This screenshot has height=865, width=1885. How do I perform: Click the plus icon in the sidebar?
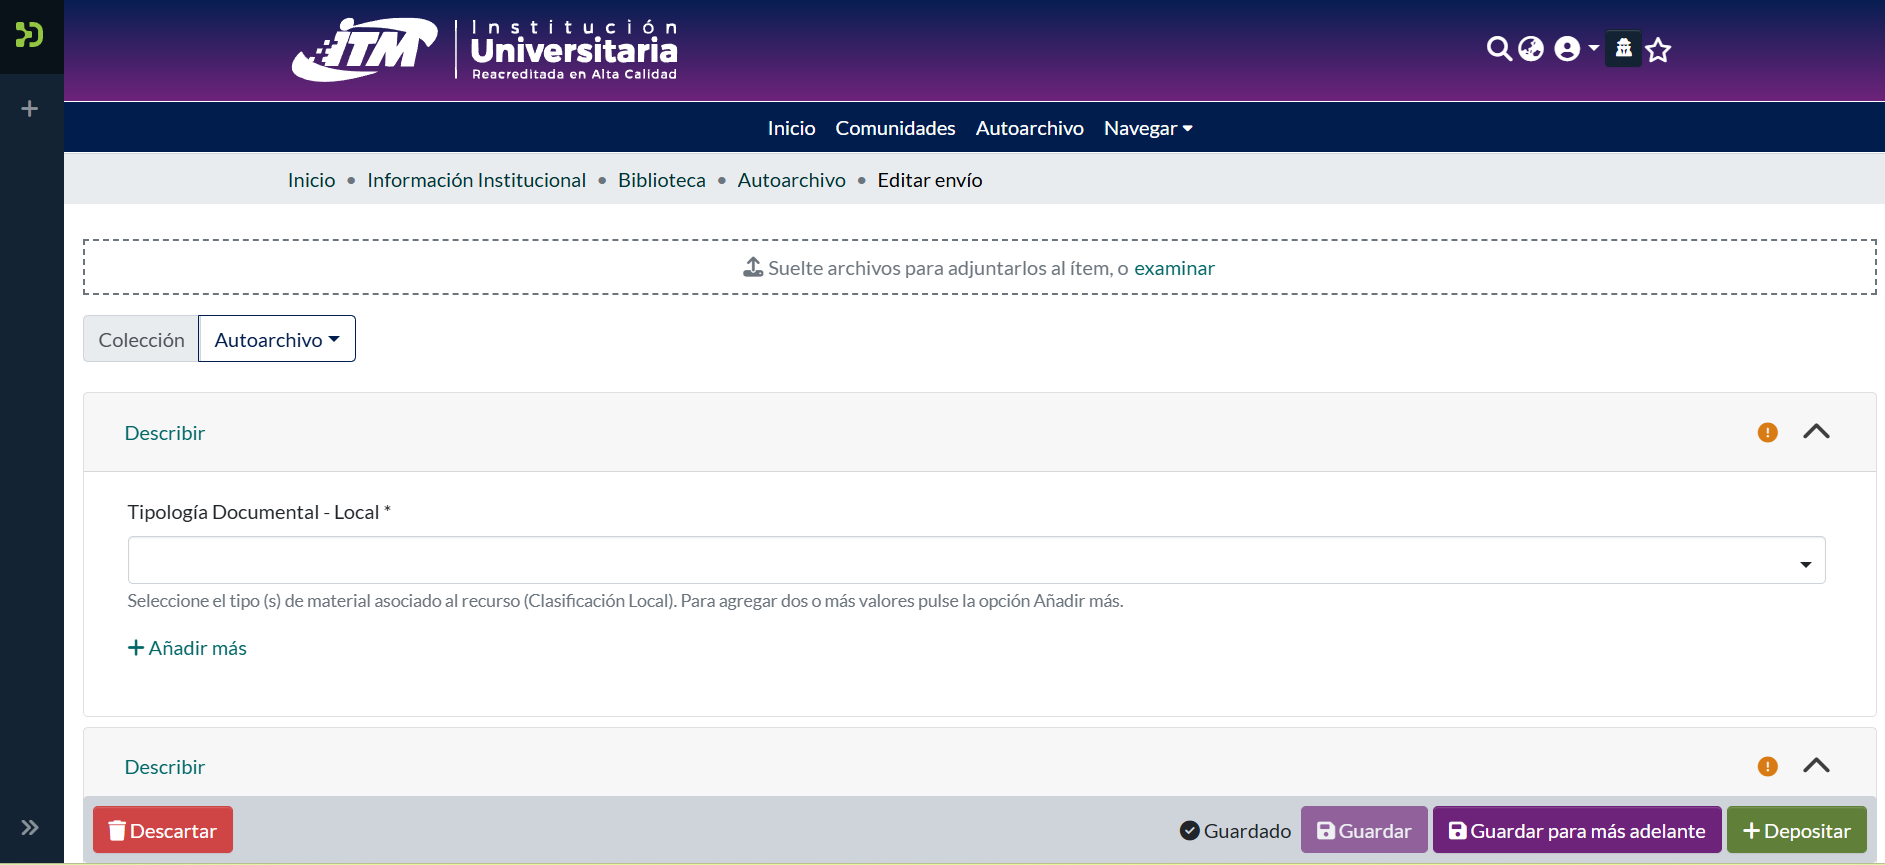(x=30, y=108)
